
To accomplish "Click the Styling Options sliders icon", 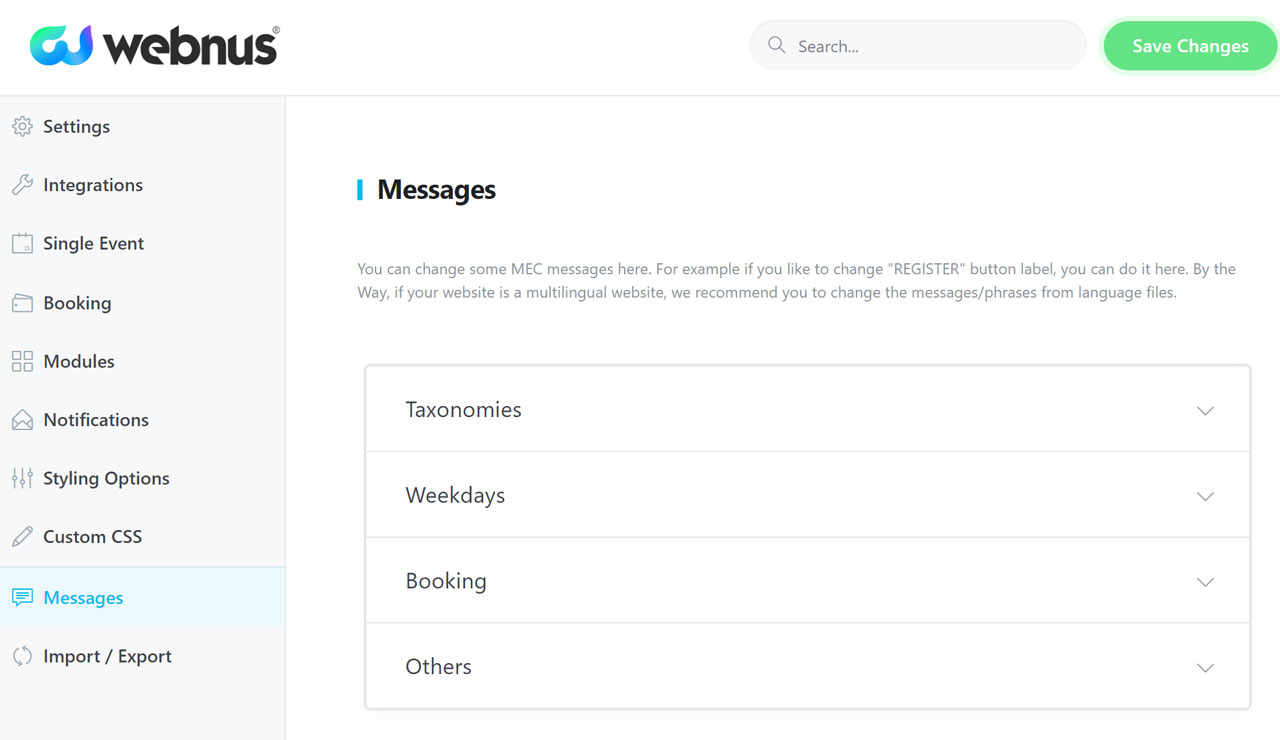I will click(x=22, y=478).
